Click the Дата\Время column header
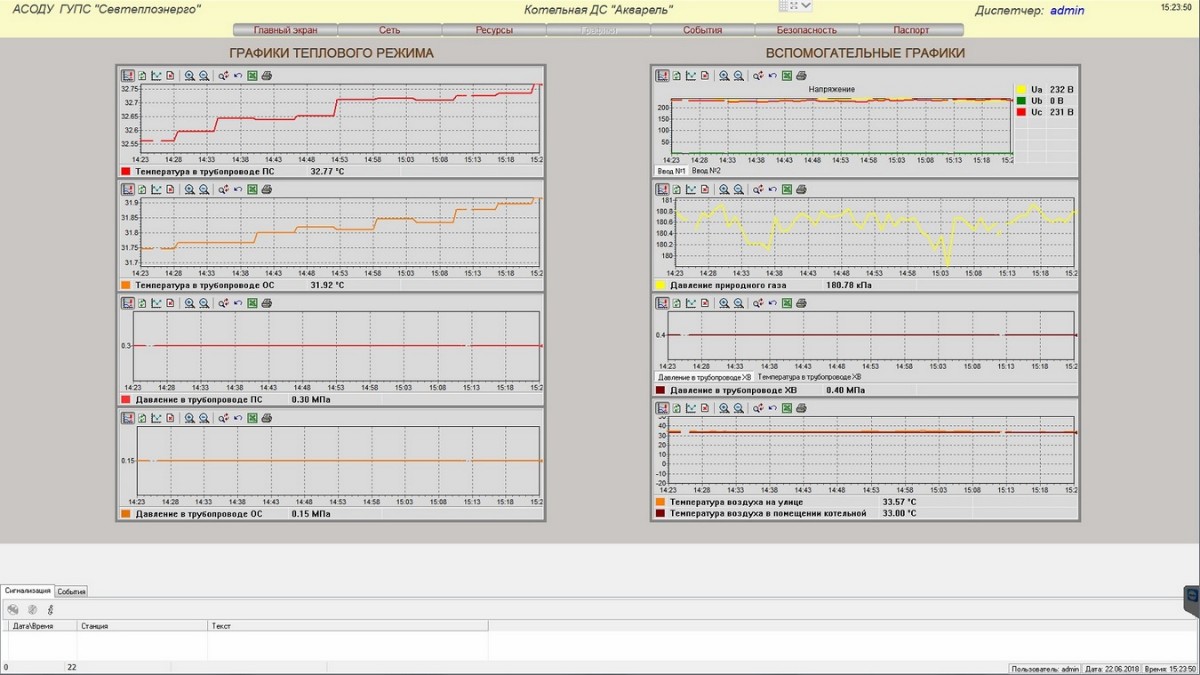1200x675 pixels. (x=32, y=625)
